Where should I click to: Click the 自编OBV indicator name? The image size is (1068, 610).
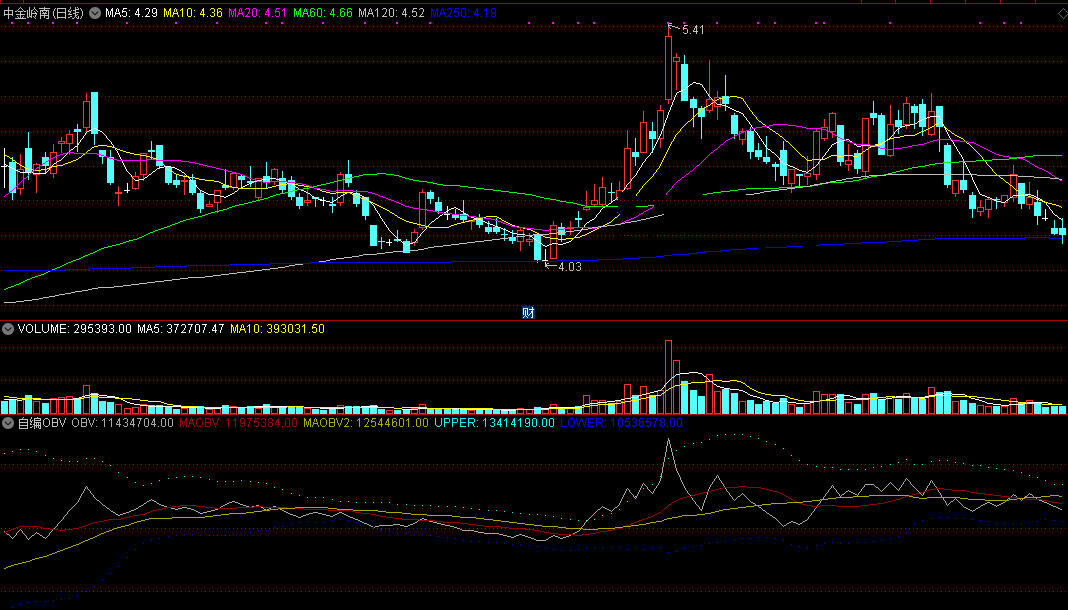[x=42, y=423]
